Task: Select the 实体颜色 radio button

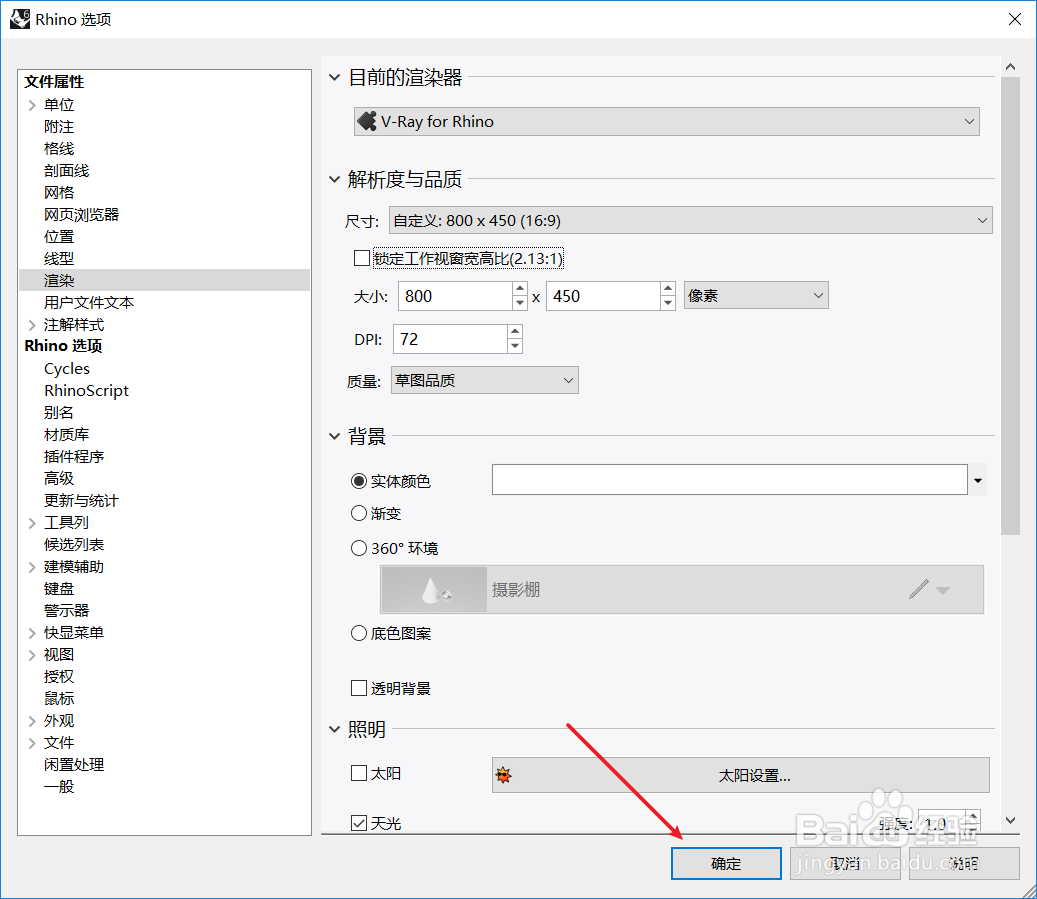Action: (x=358, y=481)
